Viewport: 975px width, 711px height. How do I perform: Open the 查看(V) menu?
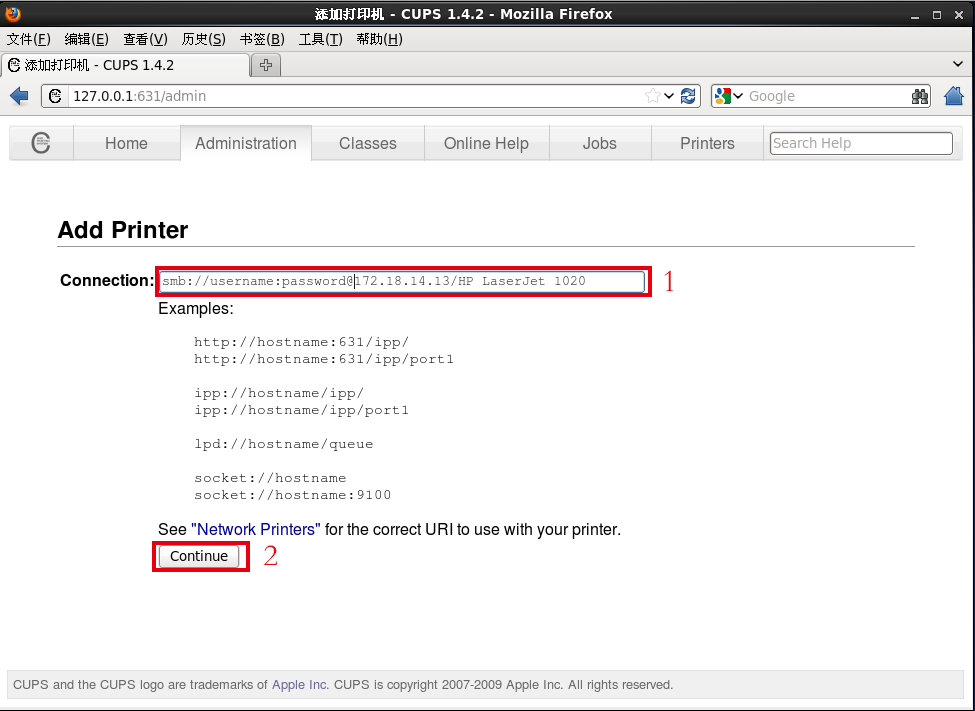pos(145,39)
